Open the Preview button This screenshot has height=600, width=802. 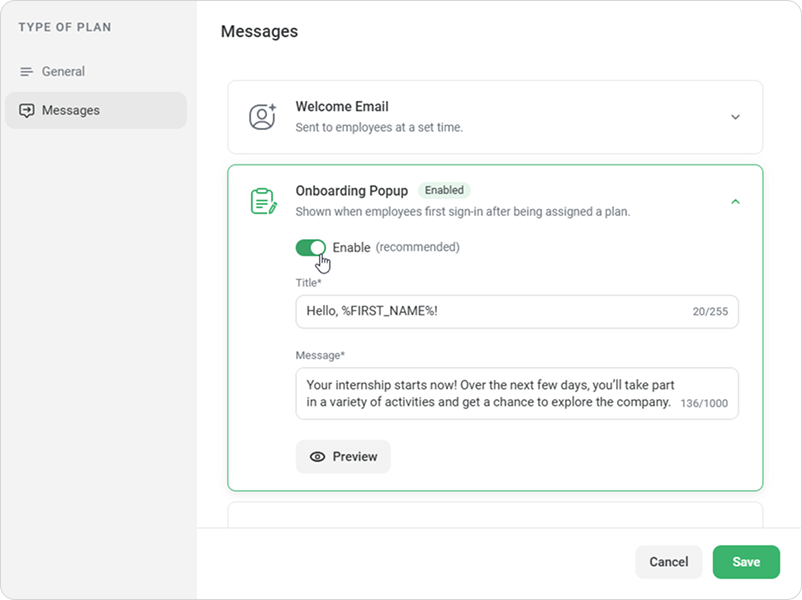coord(343,457)
